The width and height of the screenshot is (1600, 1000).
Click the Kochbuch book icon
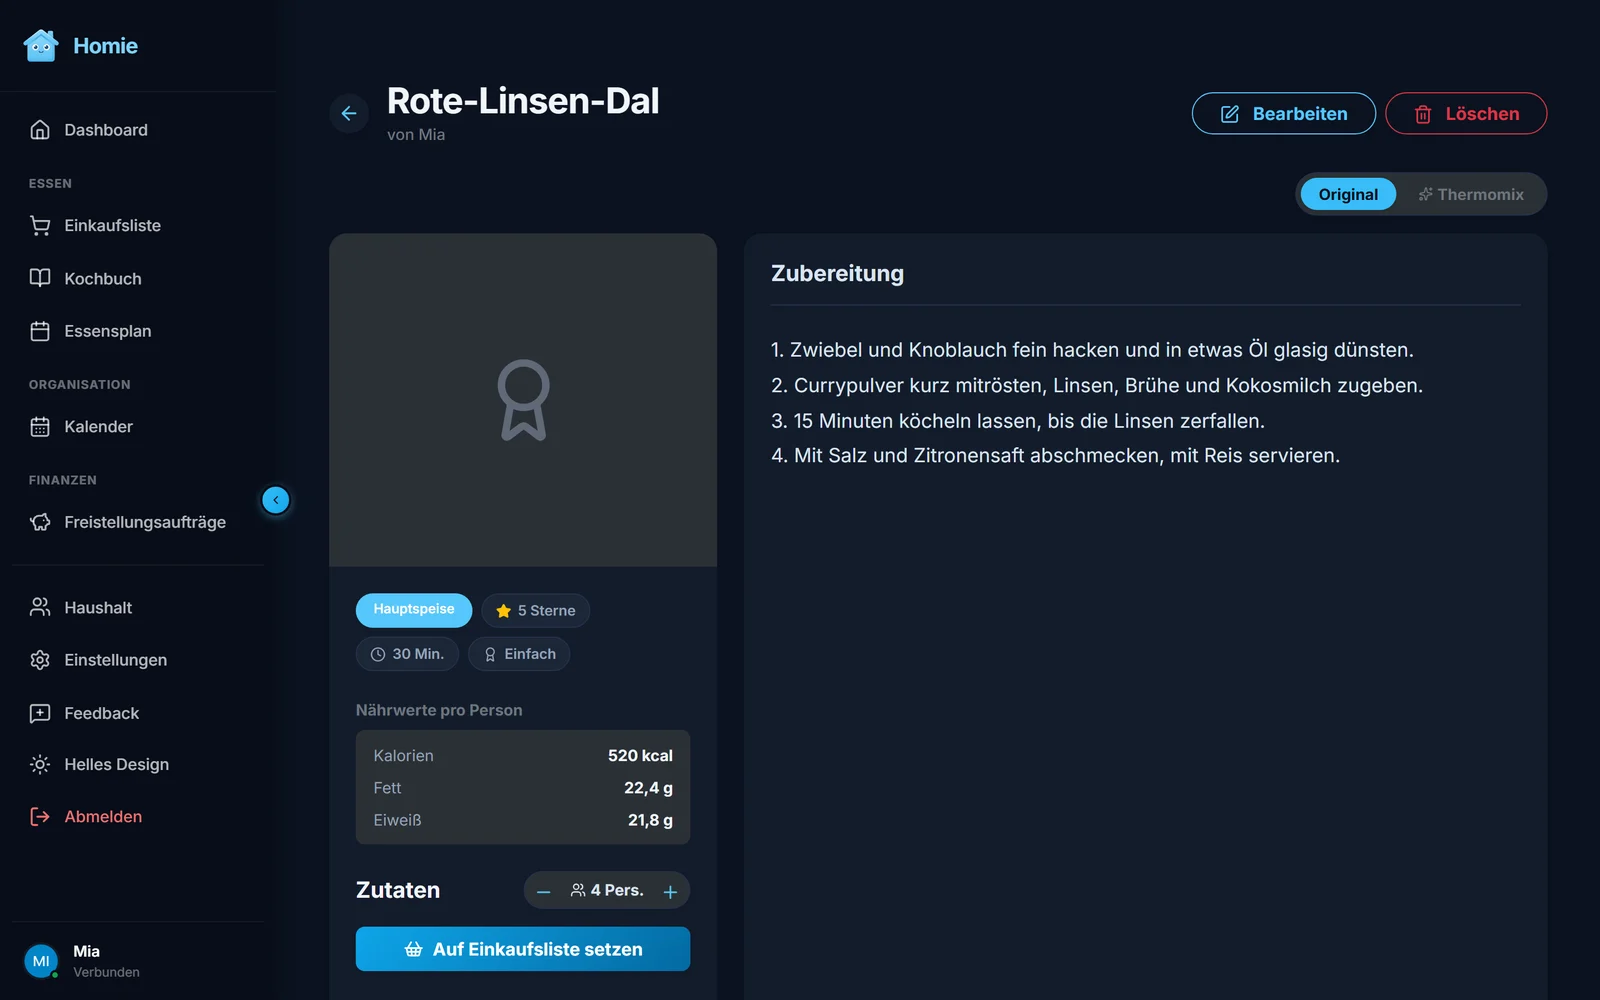pyautogui.click(x=40, y=278)
